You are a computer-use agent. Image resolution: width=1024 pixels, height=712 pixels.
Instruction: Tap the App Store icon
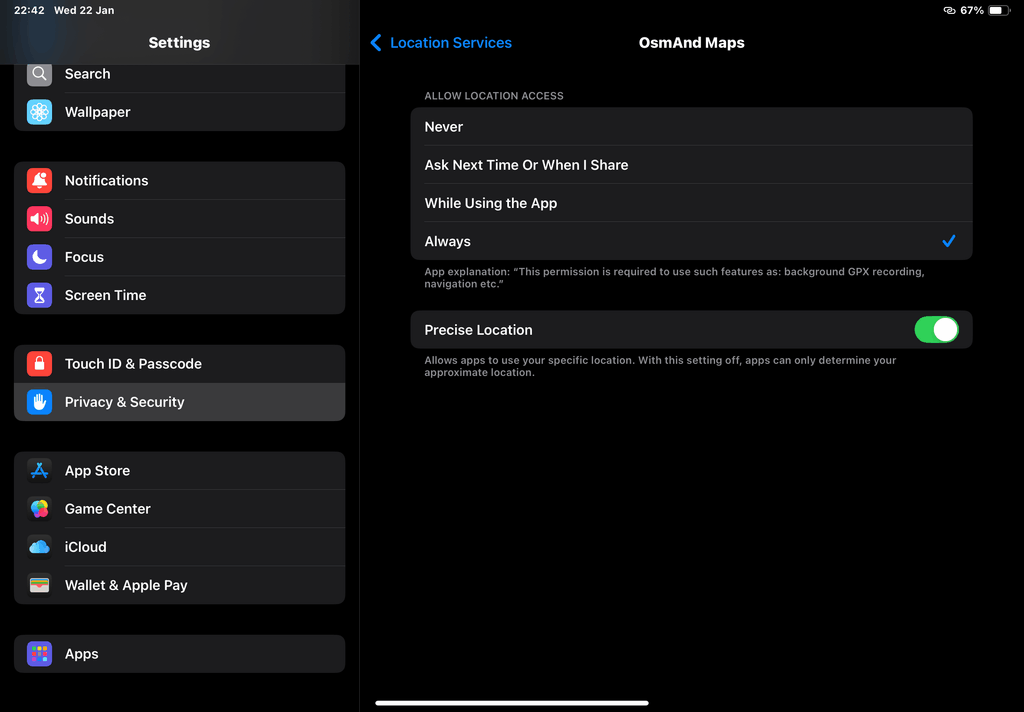click(39, 470)
